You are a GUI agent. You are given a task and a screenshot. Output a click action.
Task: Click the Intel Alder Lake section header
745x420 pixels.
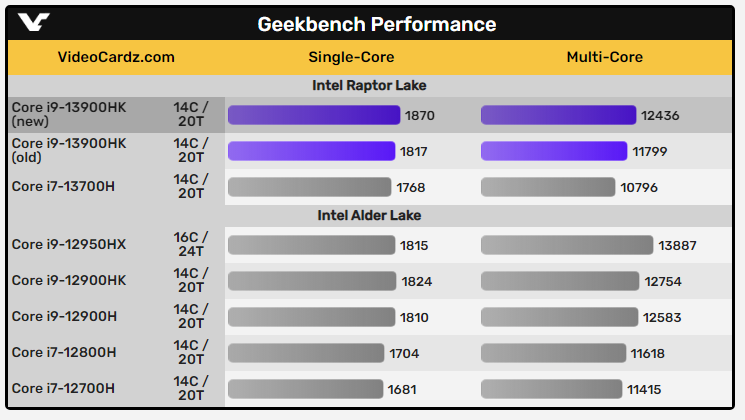pos(370,215)
